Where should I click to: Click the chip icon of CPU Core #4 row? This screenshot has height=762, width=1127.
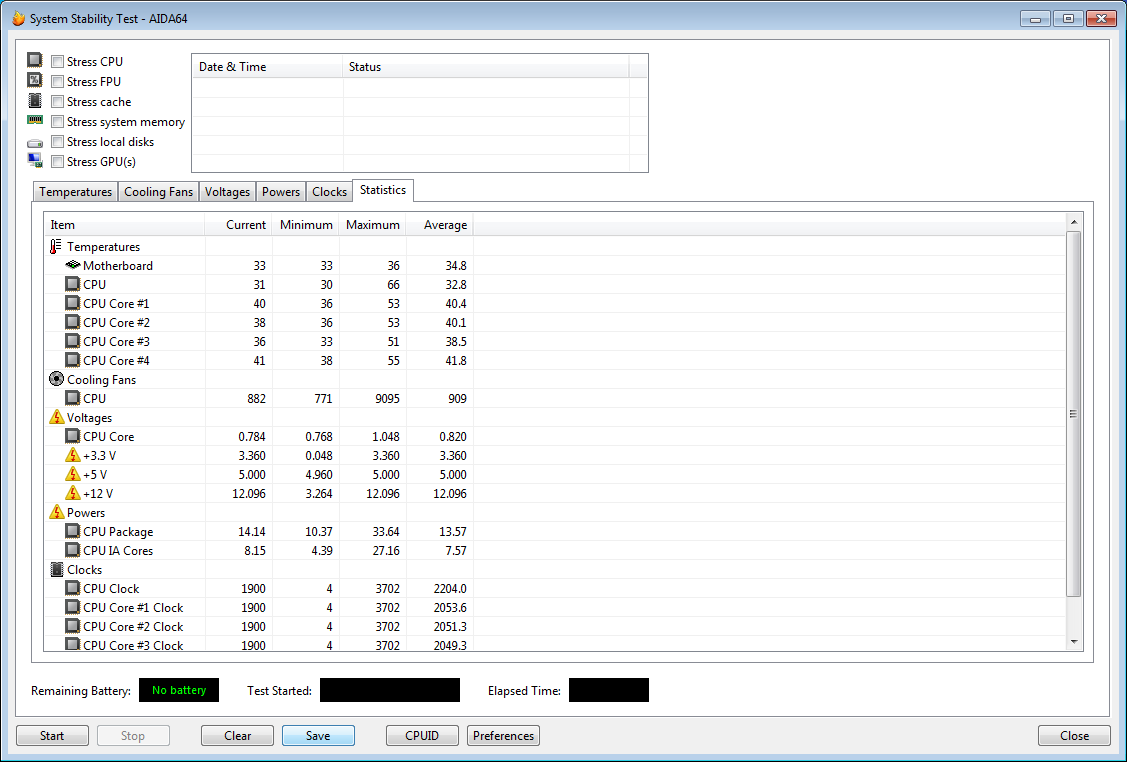[73, 360]
